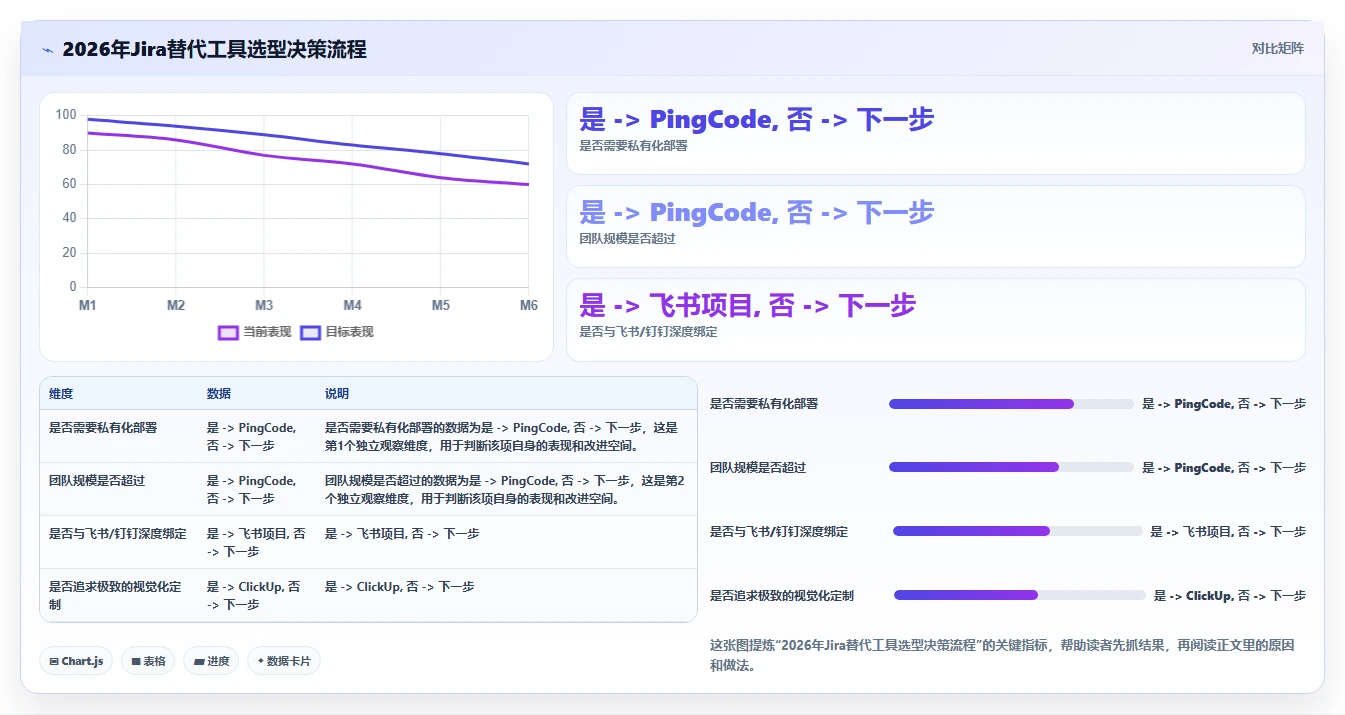Click the progress bar for 是否追求极致的视觉化定制
Image resolution: width=1345 pixels, height=715 pixels.
[1019, 595]
